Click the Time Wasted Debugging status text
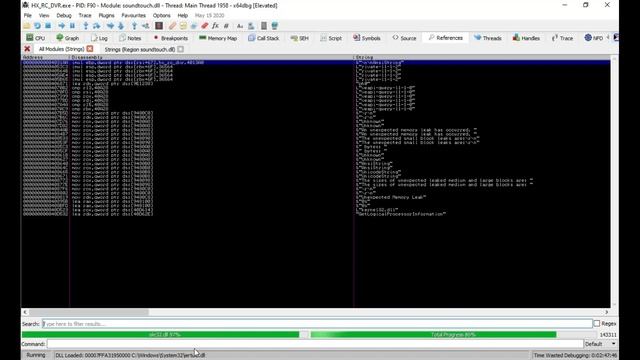 [576, 356]
